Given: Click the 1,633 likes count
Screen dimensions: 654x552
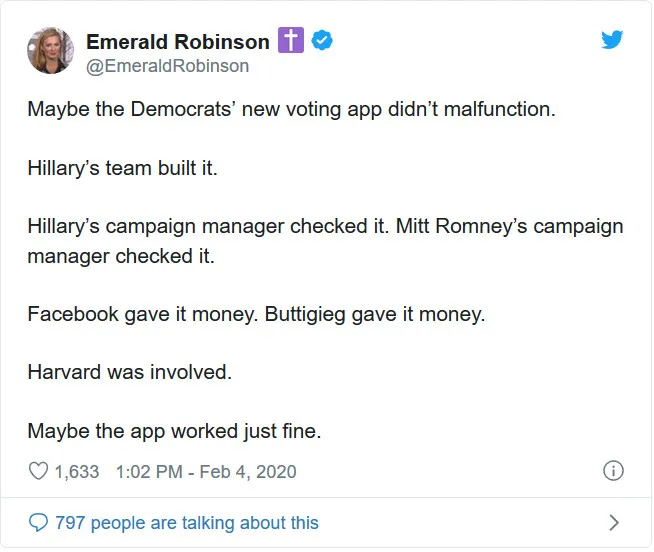Looking at the screenshot, I should (x=77, y=471).
